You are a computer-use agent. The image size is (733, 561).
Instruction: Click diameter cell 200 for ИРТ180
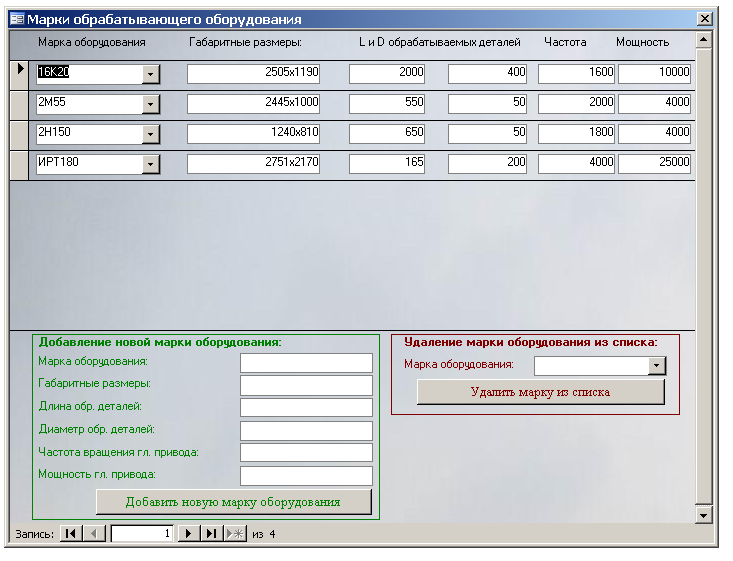pos(488,164)
